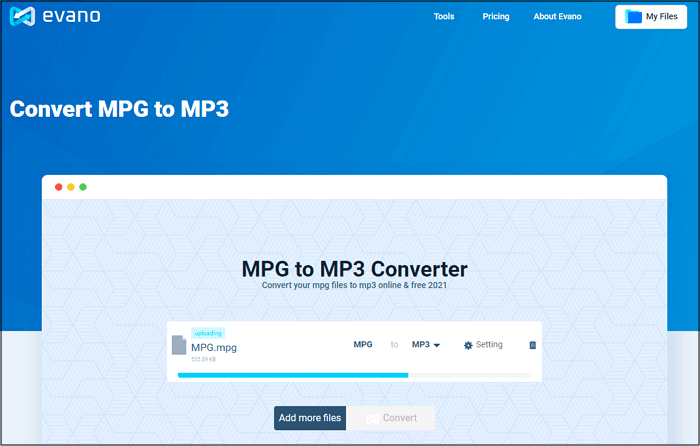Click the uploading status badge
This screenshot has width=700, height=446.
(x=208, y=333)
